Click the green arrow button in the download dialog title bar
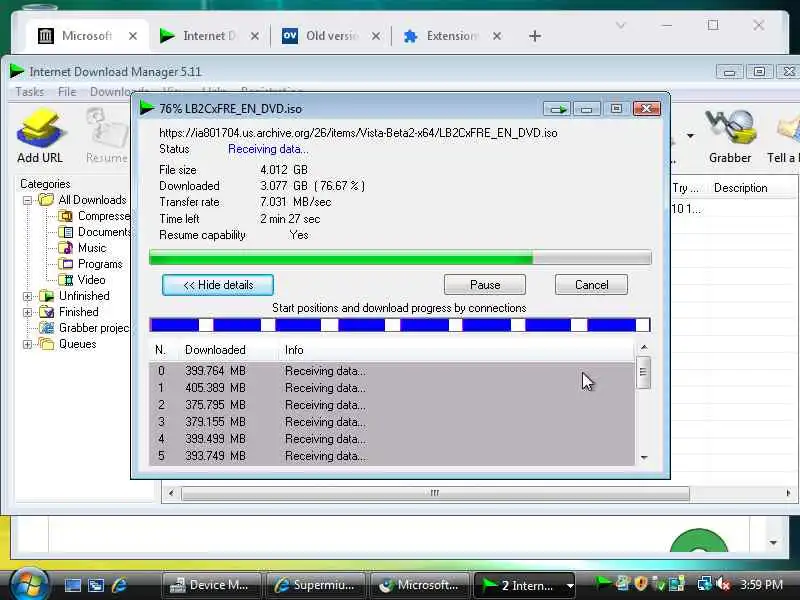The image size is (800, 600). pos(557,109)
